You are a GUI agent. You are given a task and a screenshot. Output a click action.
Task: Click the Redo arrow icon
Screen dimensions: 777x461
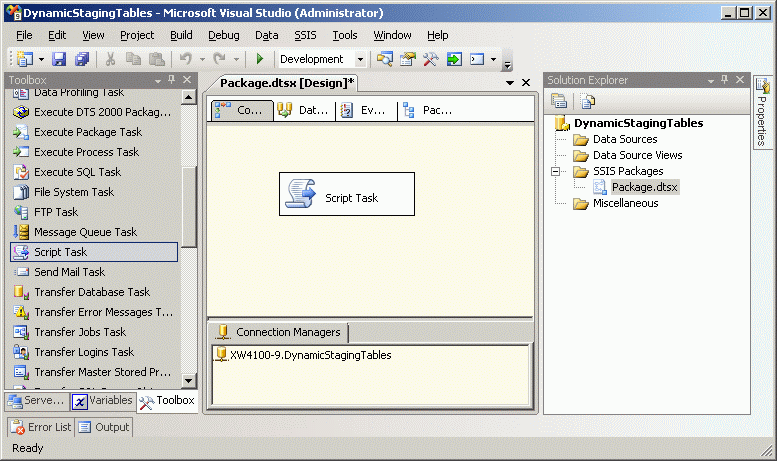(x=220, y=59)
